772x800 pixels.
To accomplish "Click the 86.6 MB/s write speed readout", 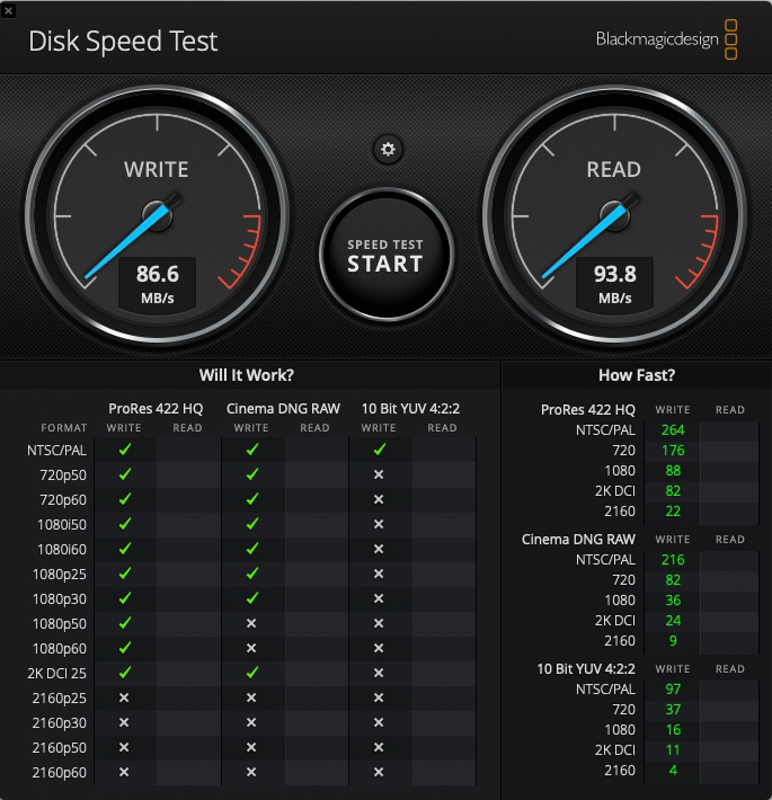I will pos(156,280).
